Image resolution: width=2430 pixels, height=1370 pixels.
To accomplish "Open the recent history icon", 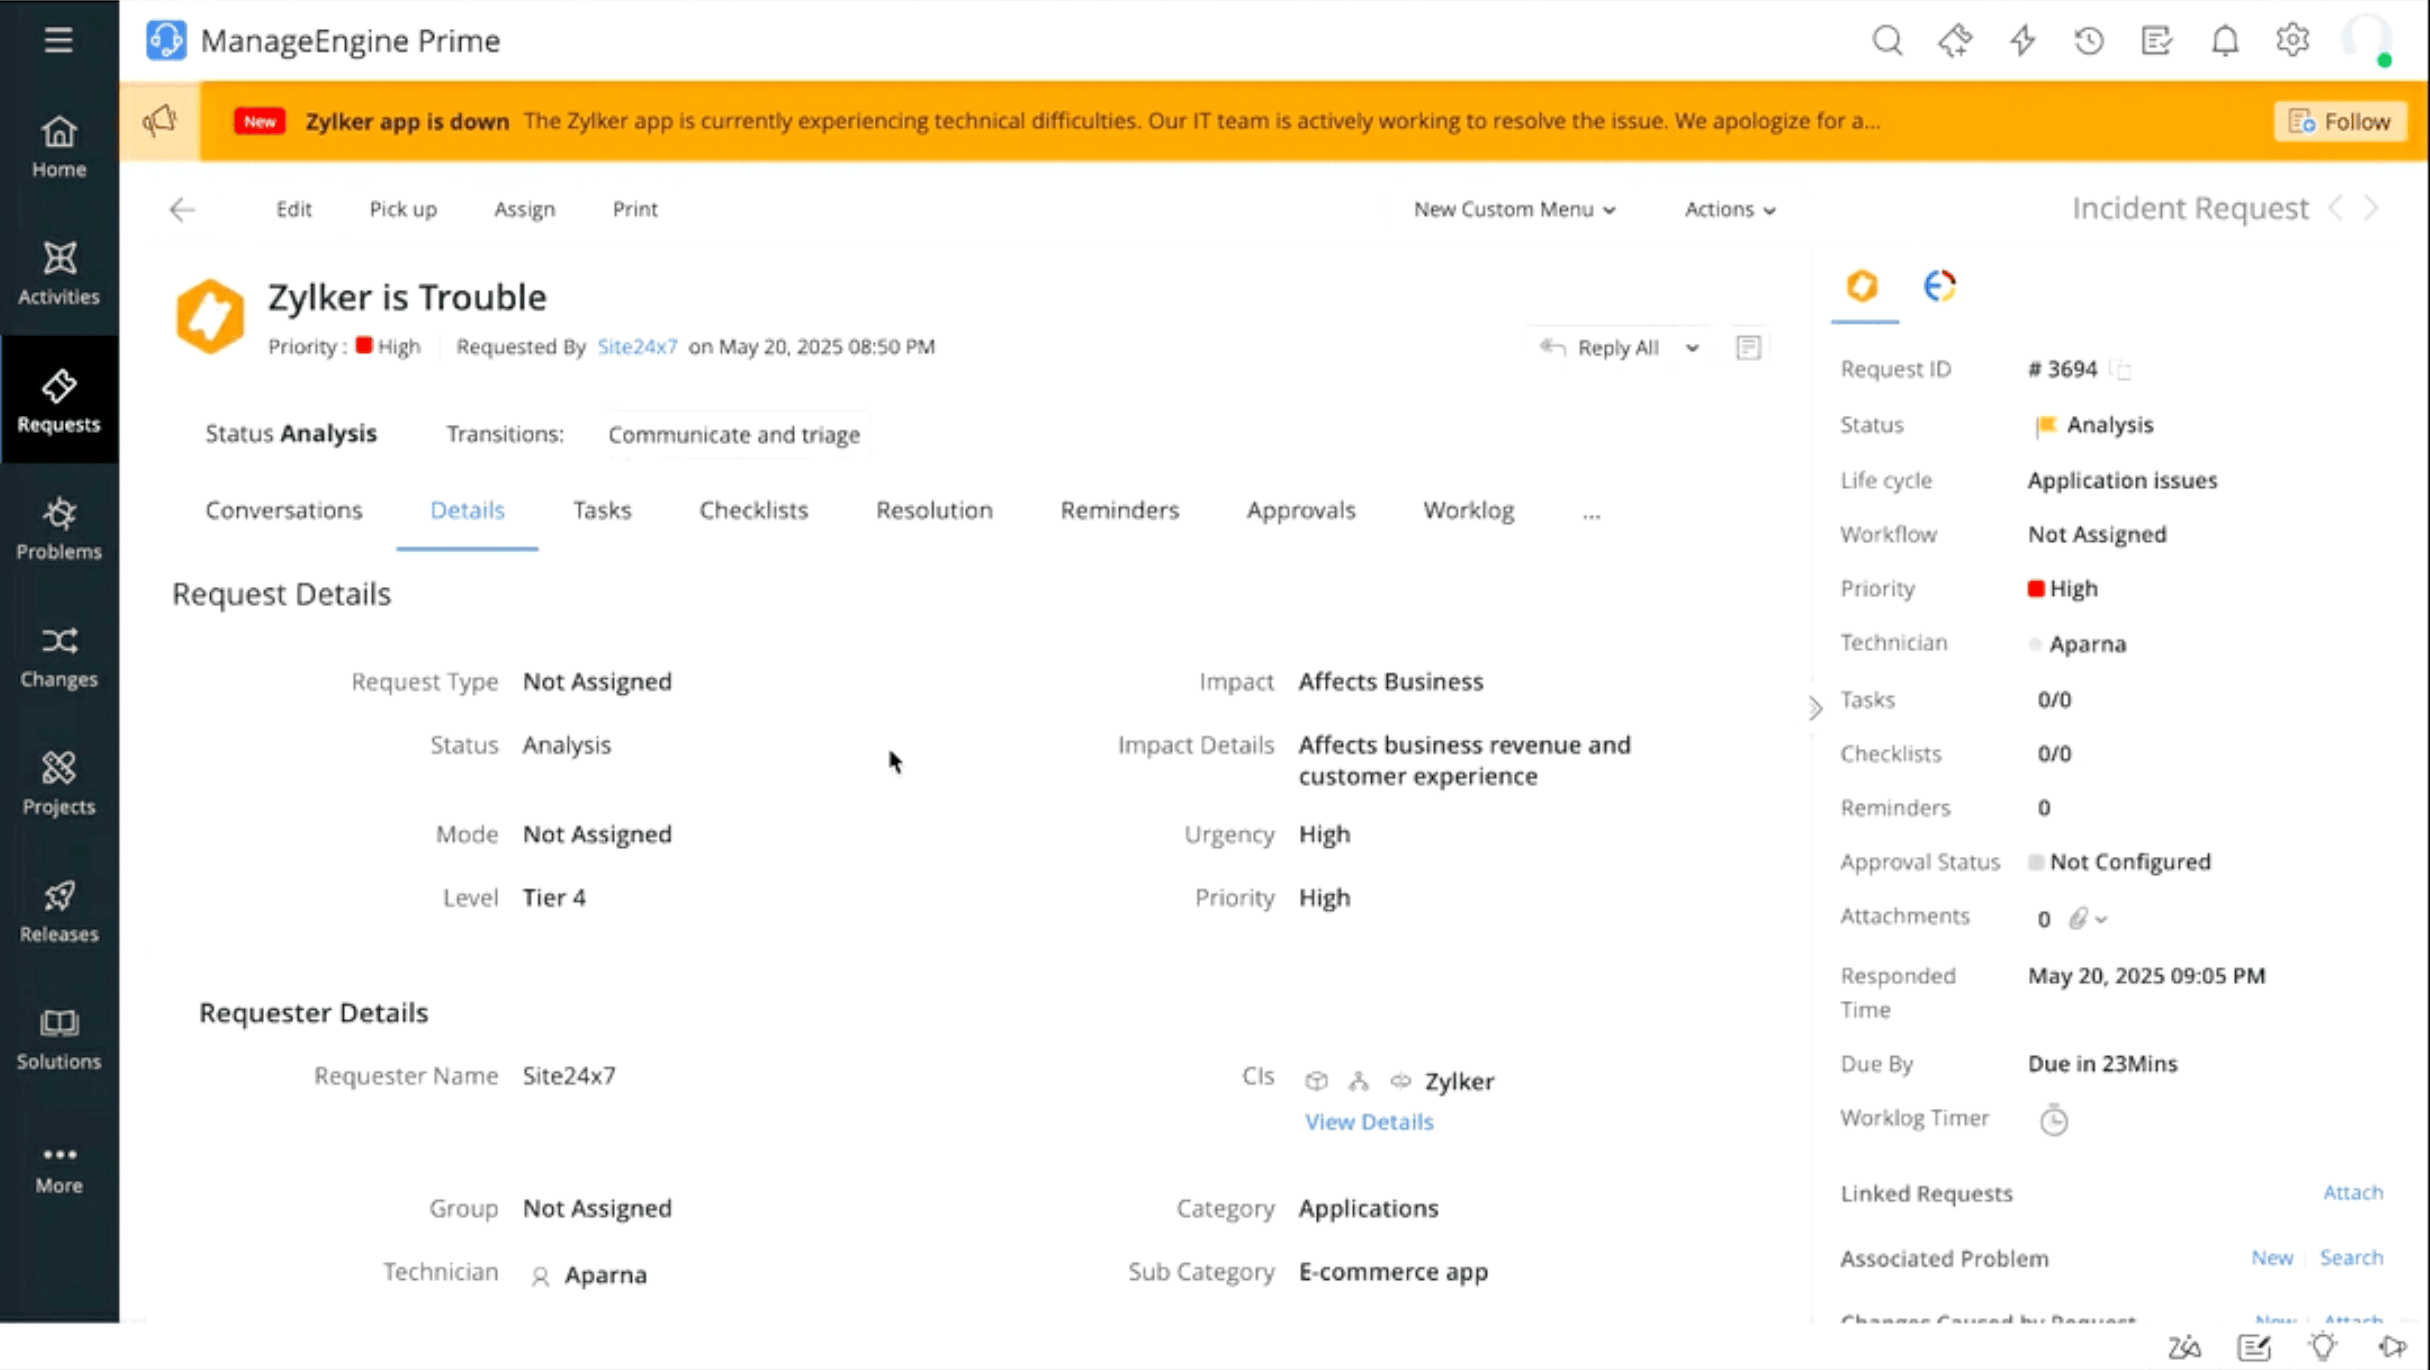I will coord(2089,41).
